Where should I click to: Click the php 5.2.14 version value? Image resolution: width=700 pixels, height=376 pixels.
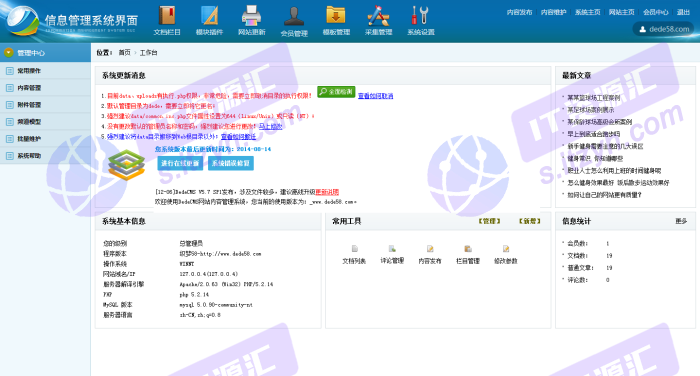[x=194, y=294]
